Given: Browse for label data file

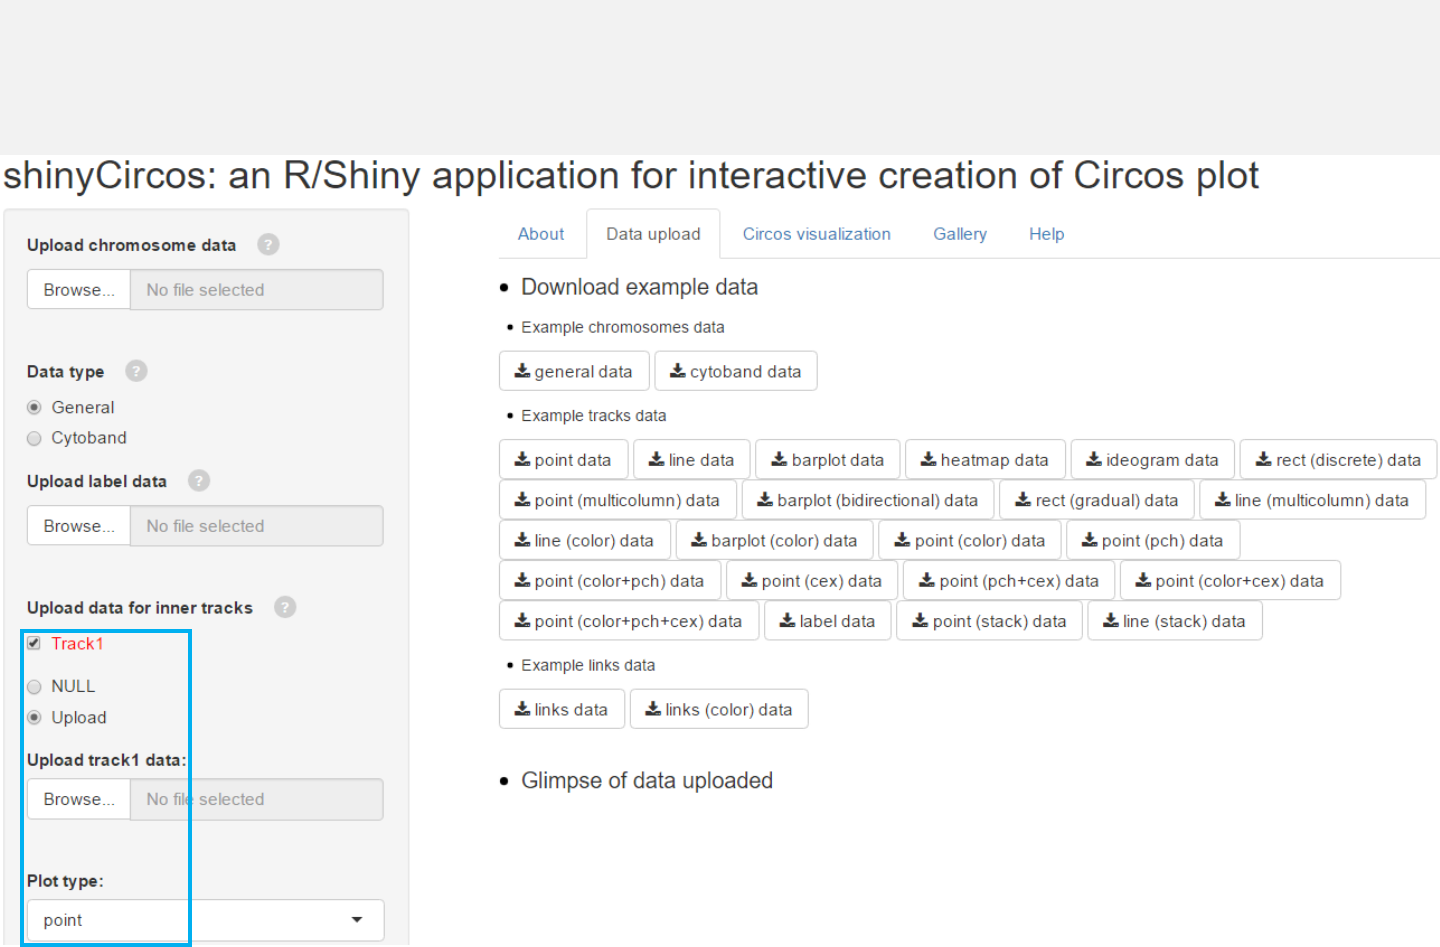Looking at the screenshot, I should pos(79,526).
